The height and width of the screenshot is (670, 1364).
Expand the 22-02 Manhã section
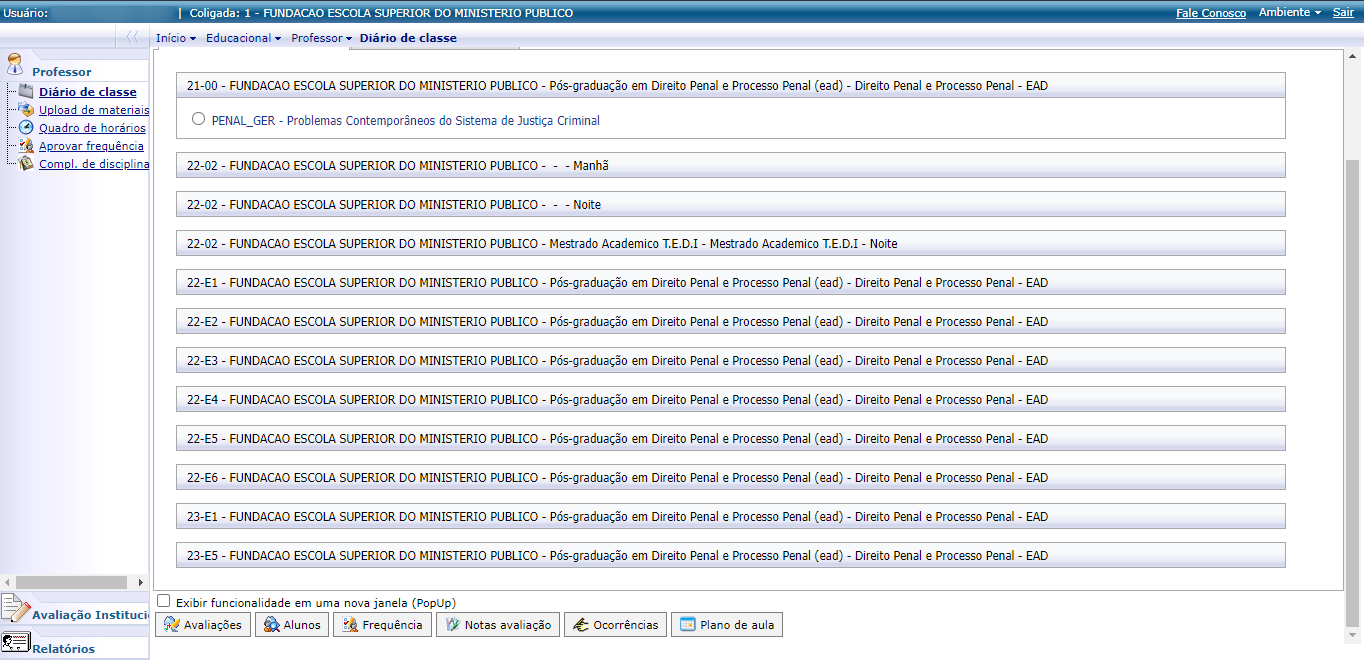tap(730, 165)
